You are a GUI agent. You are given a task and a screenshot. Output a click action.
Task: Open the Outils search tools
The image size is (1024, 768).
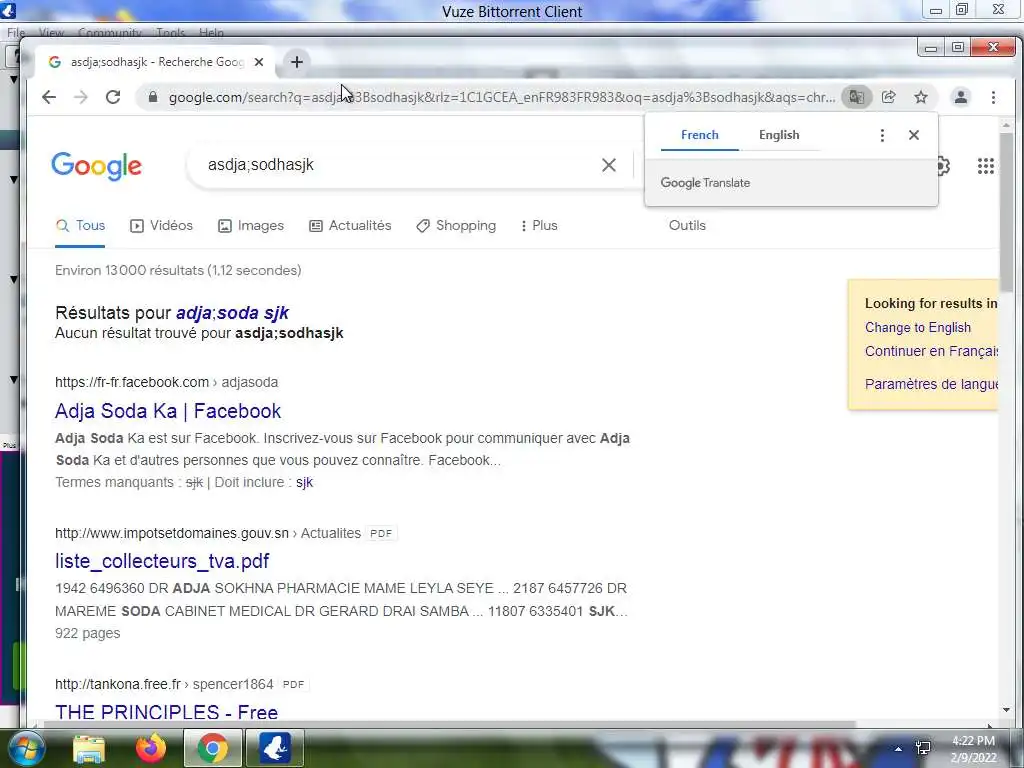[x=687, y=226]
